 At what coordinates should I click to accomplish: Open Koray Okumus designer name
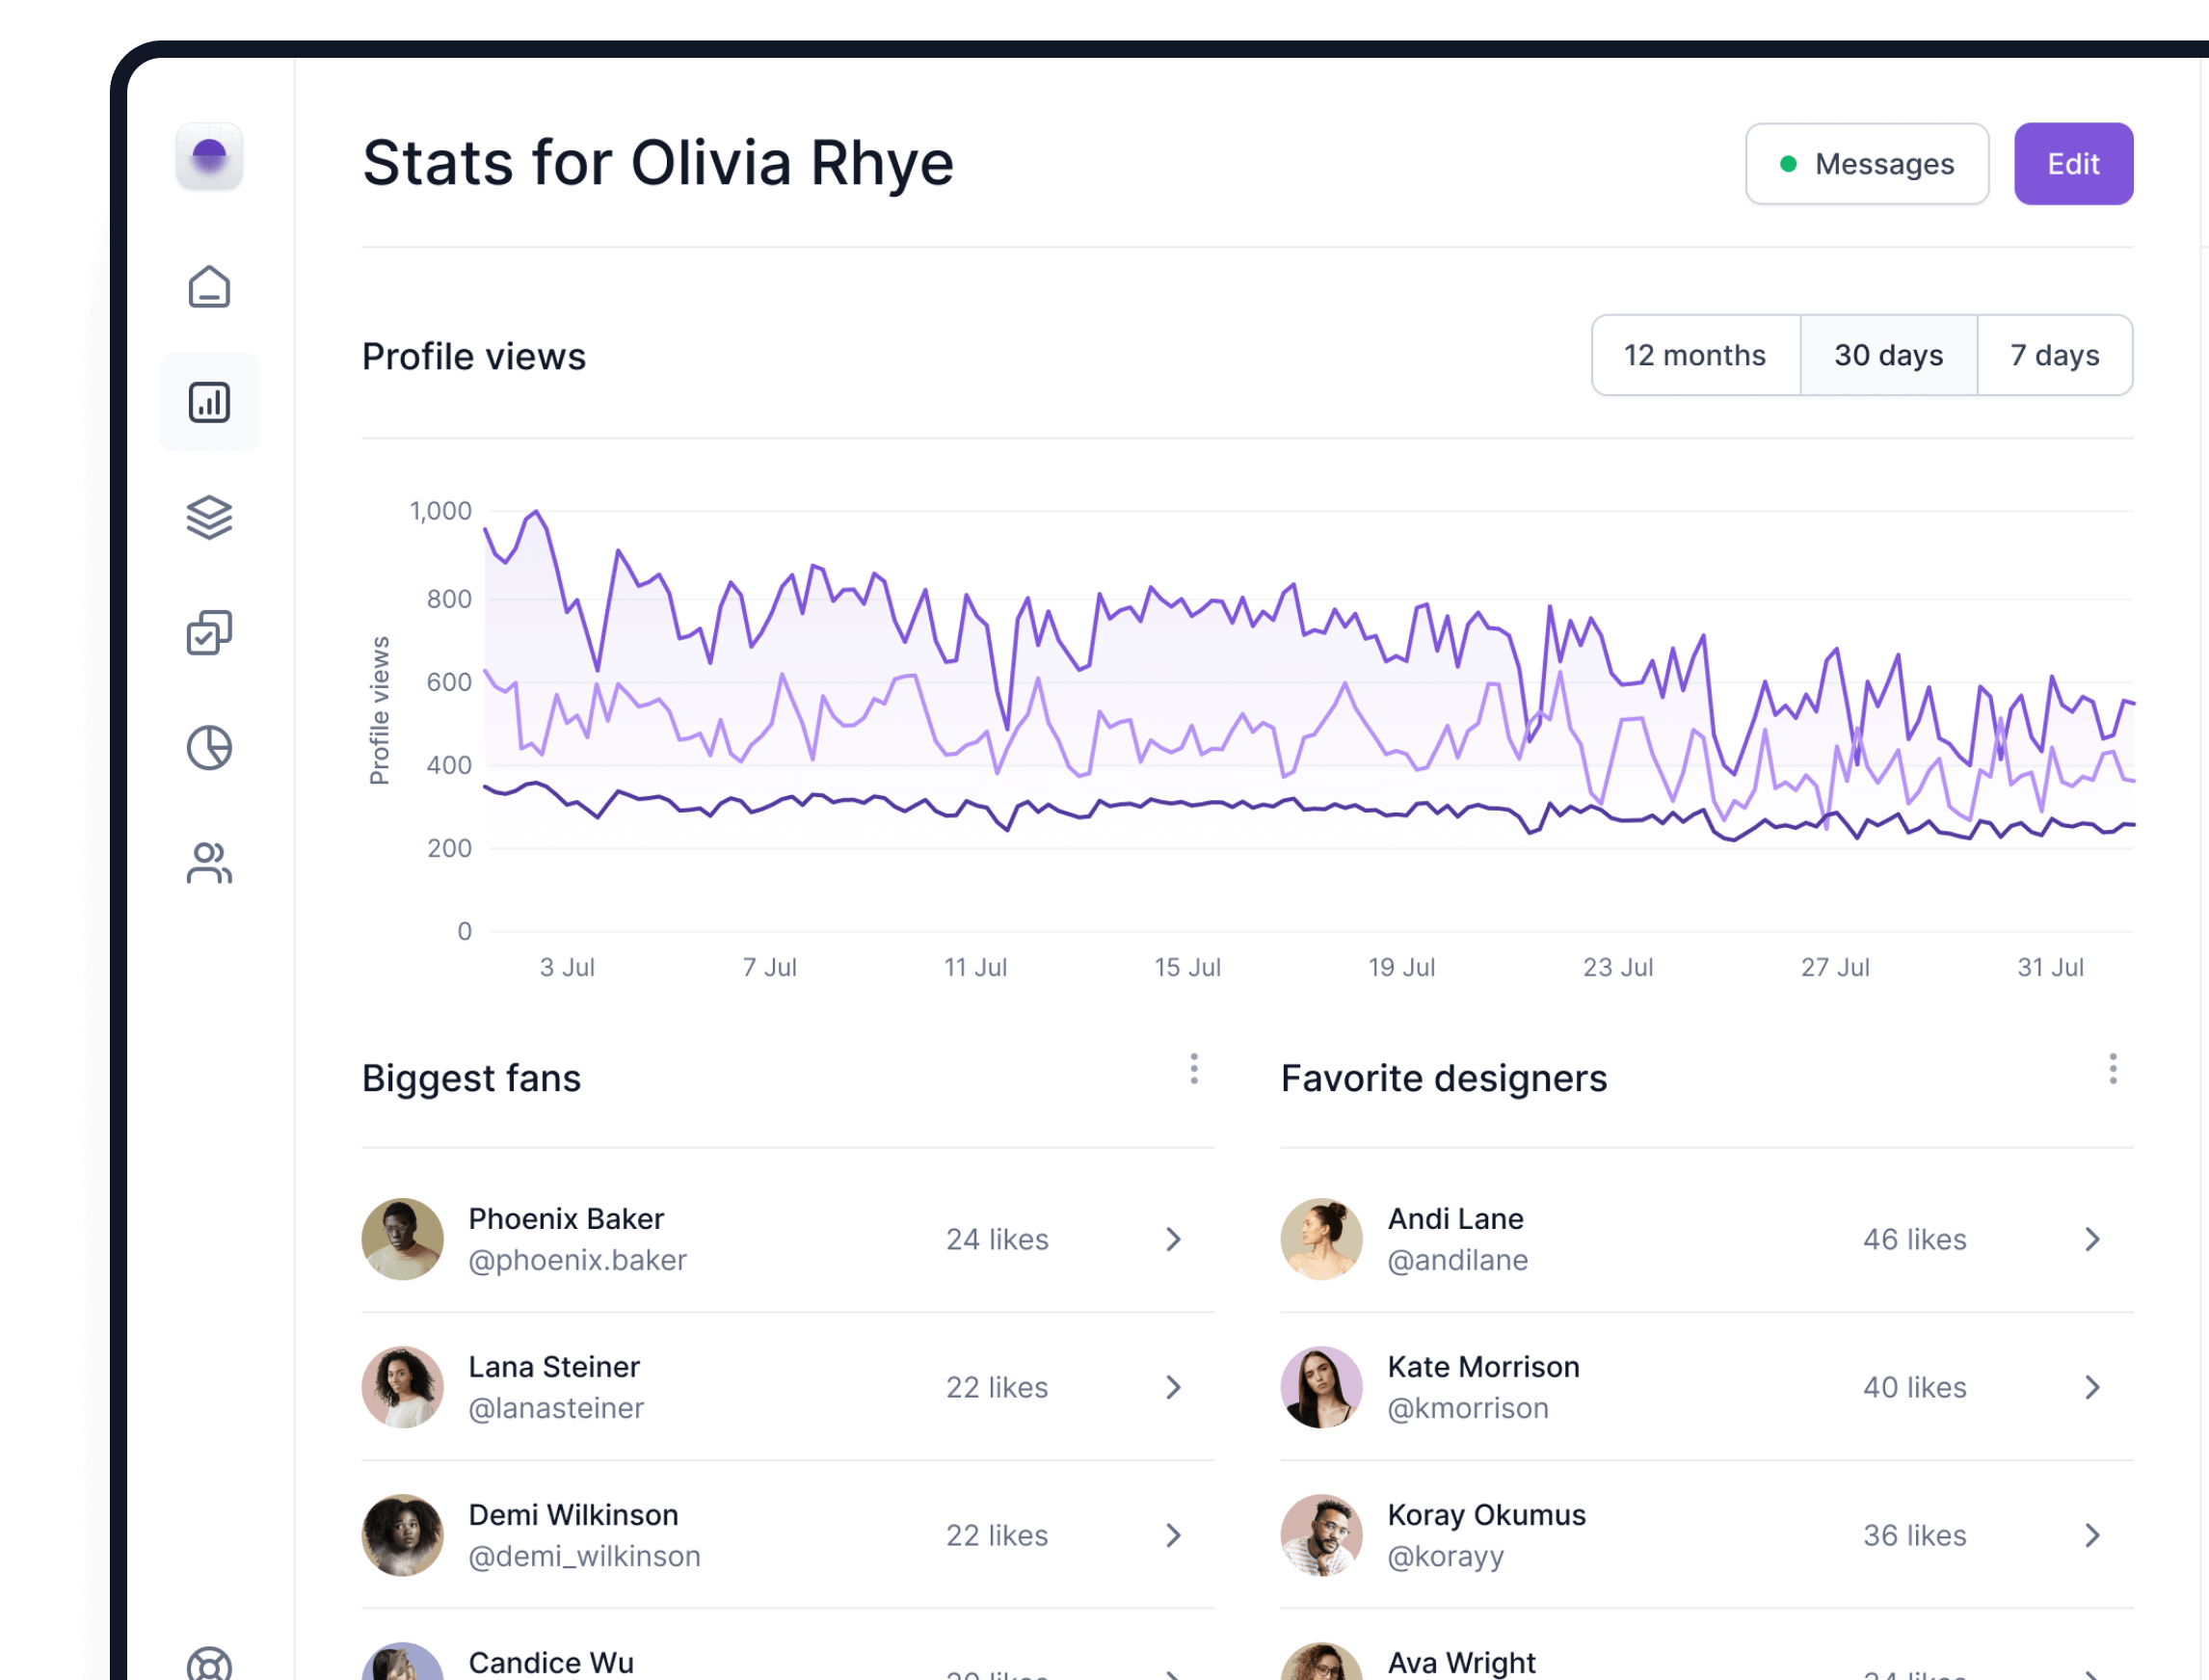click(x=1486, y=1515)
